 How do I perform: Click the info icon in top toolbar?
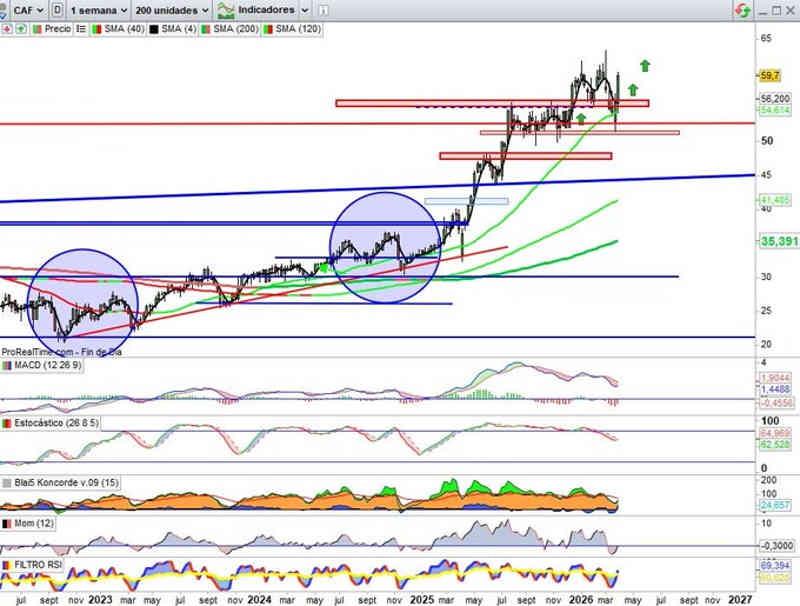point(324,9)
